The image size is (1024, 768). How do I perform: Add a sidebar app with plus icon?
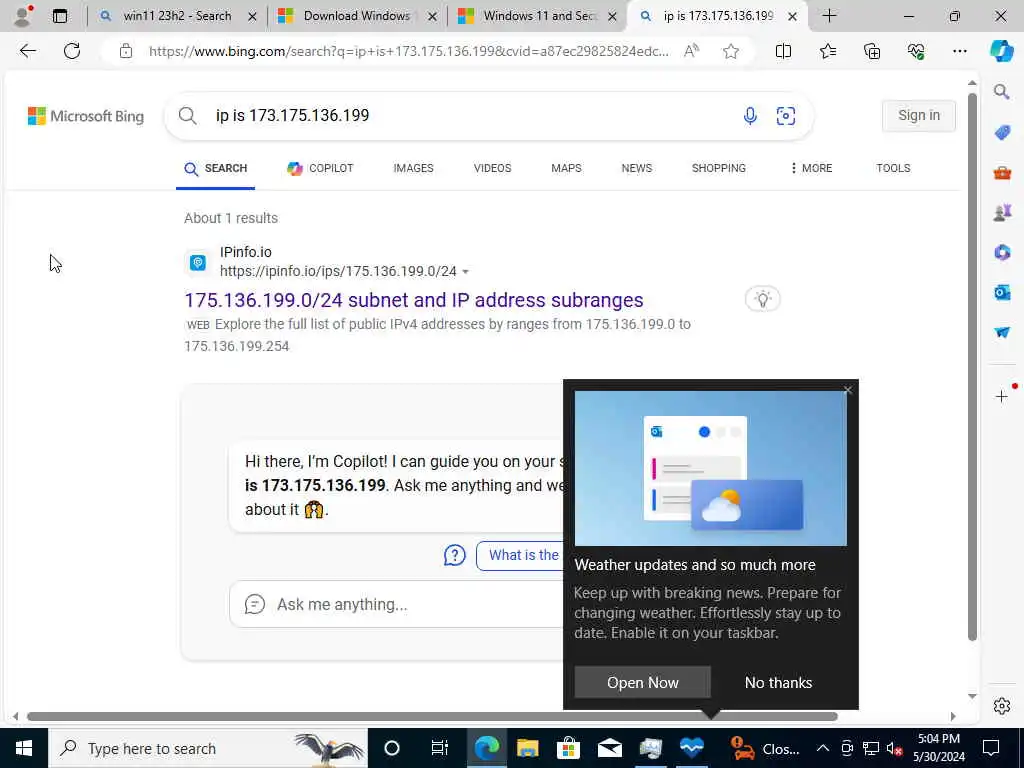[x=1002, y=396]
